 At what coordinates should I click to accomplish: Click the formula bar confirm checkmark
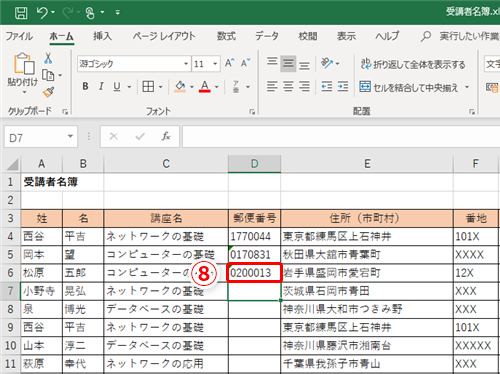[140, 136]
